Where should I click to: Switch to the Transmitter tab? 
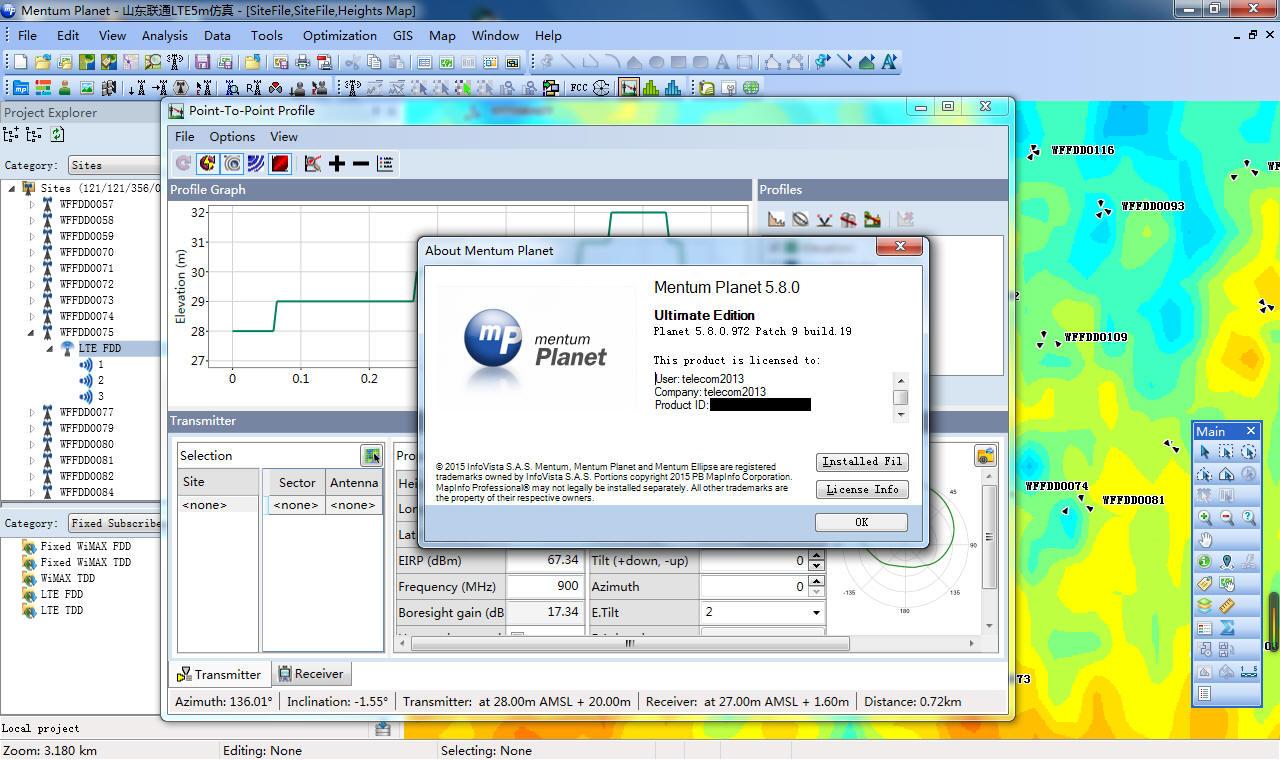219,674
